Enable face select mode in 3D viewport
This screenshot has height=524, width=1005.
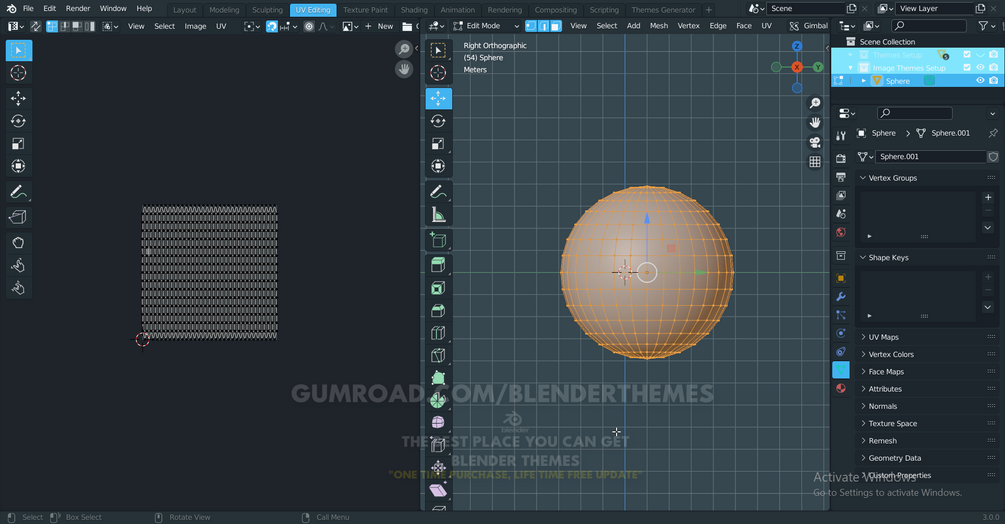click(x=556, y=26)
